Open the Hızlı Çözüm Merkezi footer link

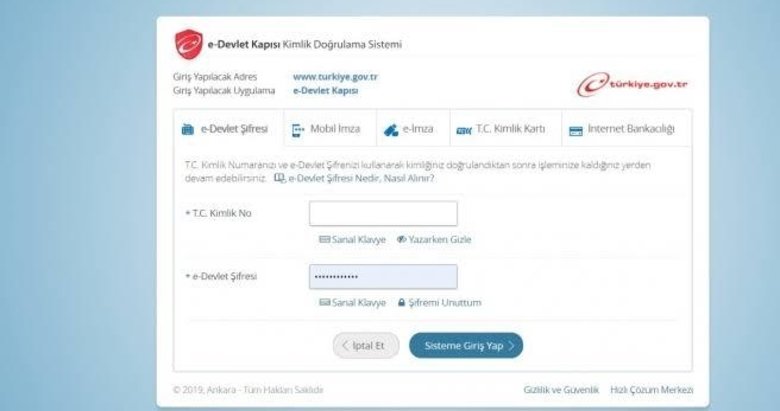[651, 389]
